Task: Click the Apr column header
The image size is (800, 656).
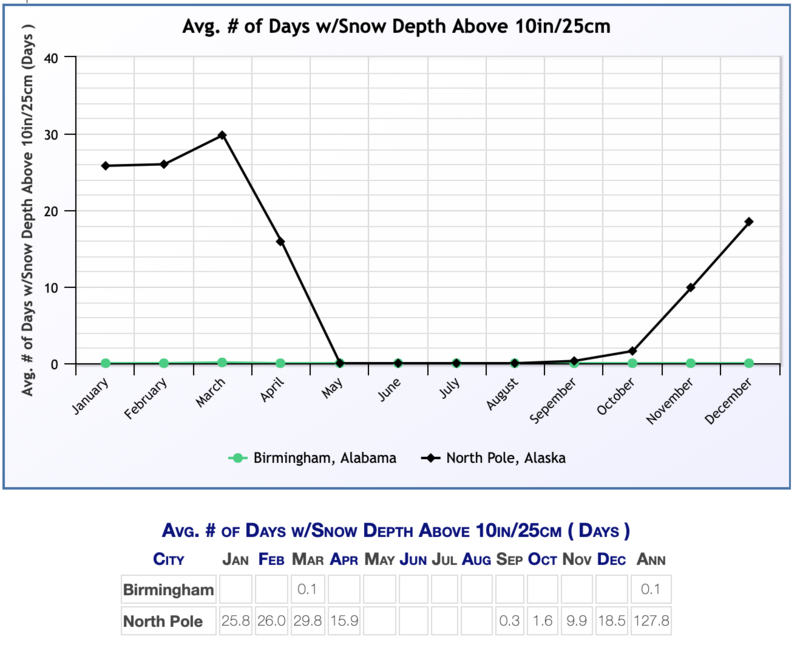Action: pos(344,560)
